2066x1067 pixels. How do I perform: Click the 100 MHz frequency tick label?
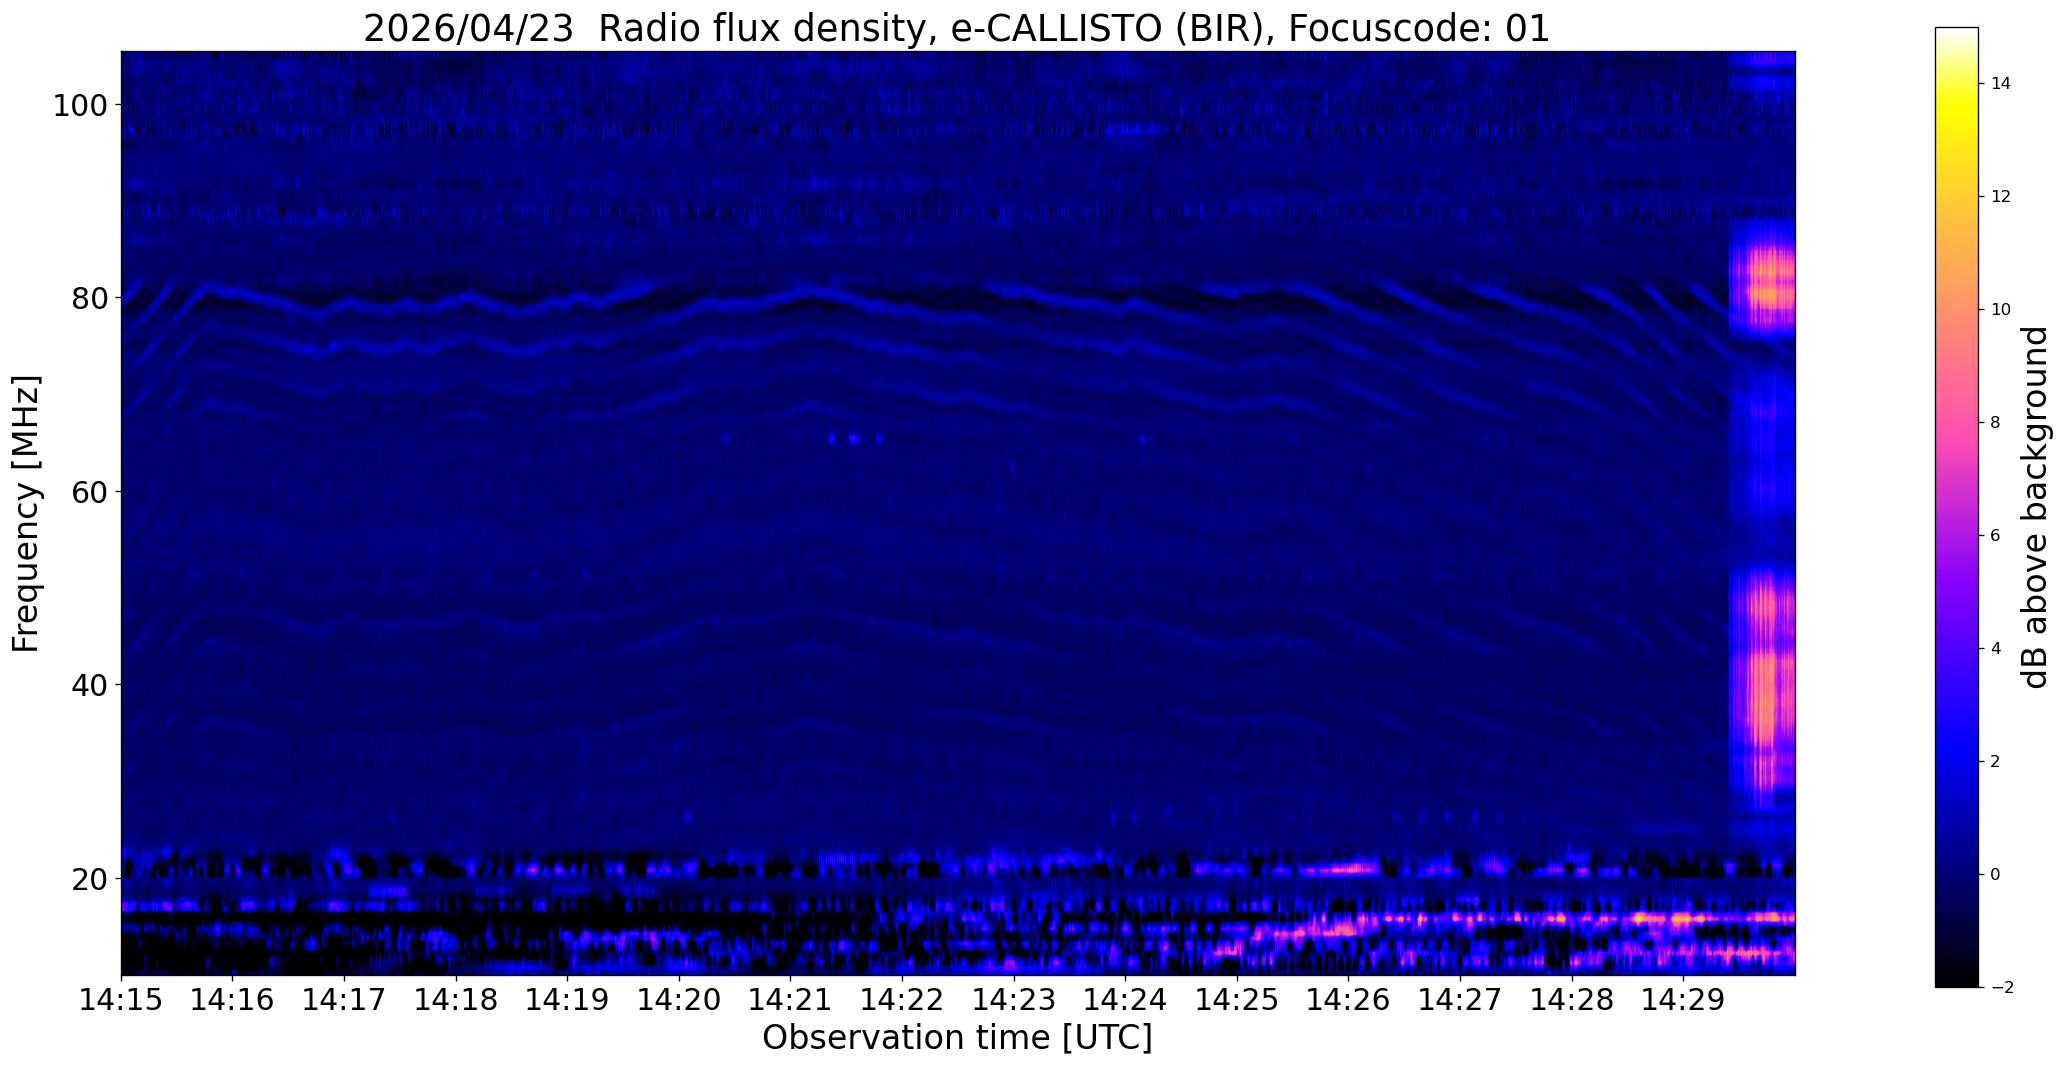(x=79, y=105)
